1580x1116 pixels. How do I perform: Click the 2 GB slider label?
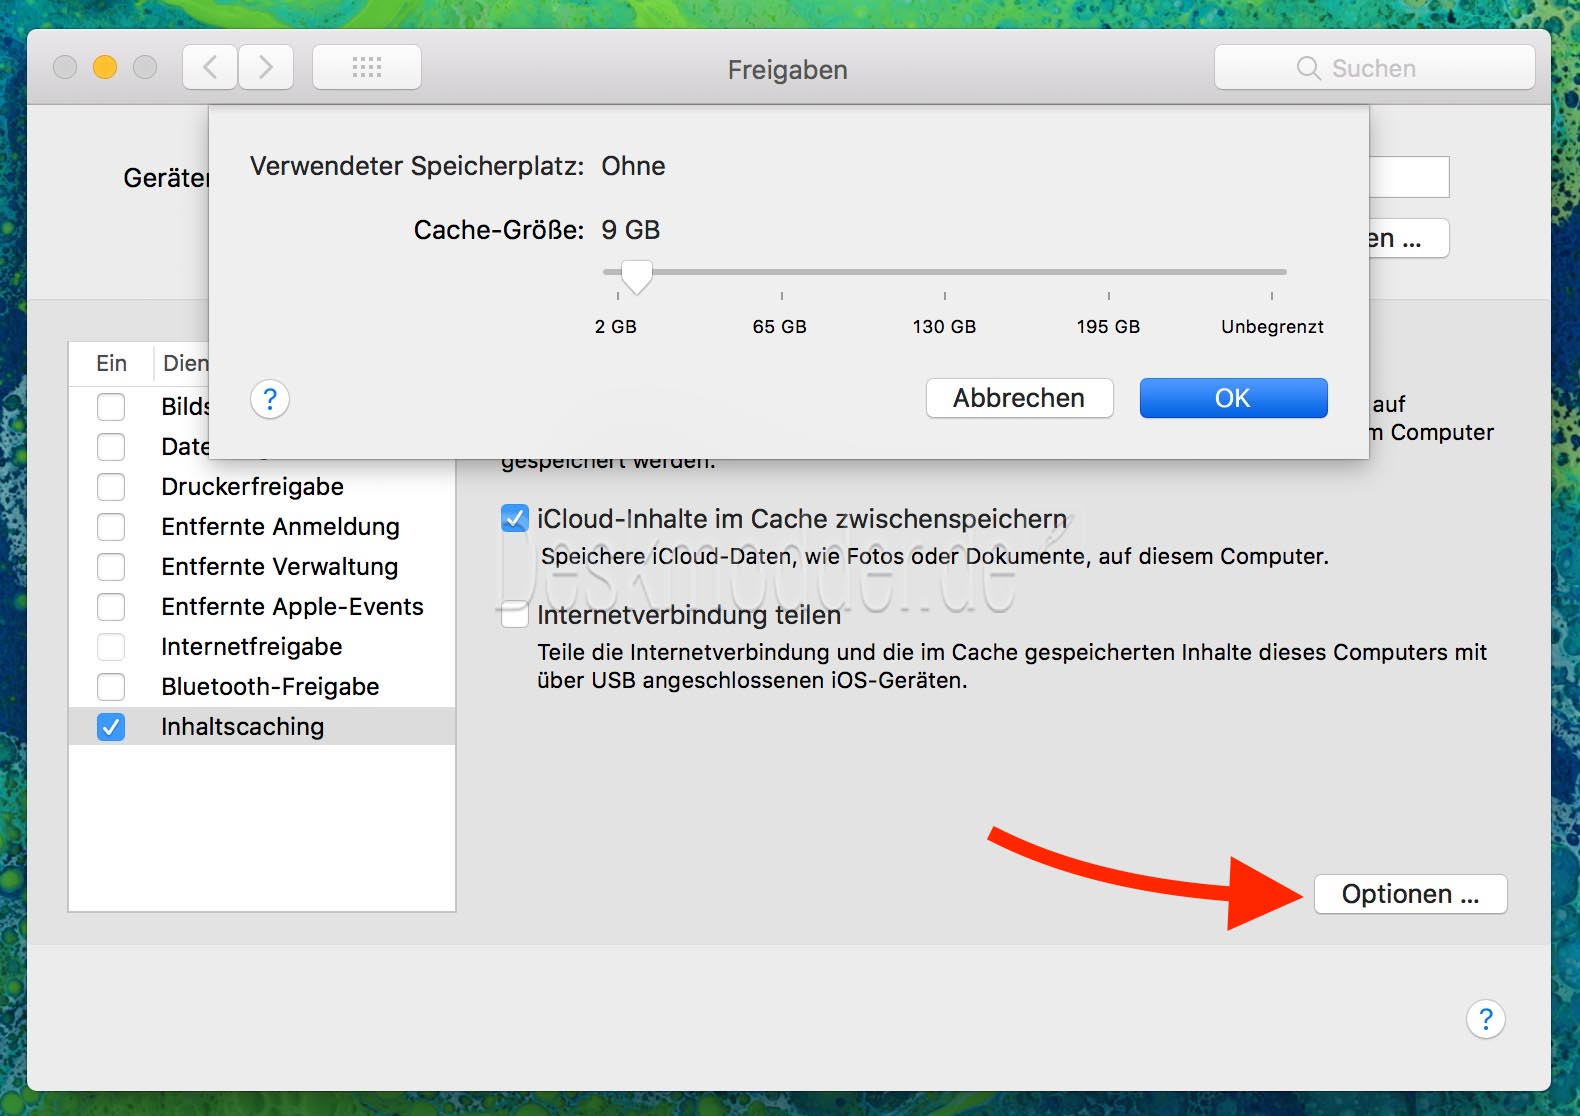coord(616,327)
